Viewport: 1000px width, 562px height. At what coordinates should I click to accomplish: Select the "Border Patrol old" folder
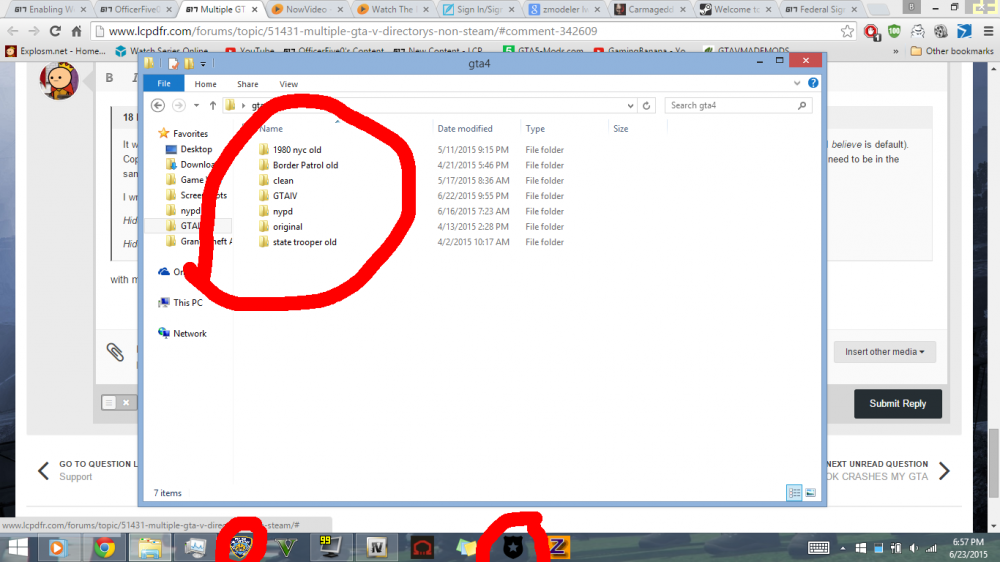tap(305, 165)
